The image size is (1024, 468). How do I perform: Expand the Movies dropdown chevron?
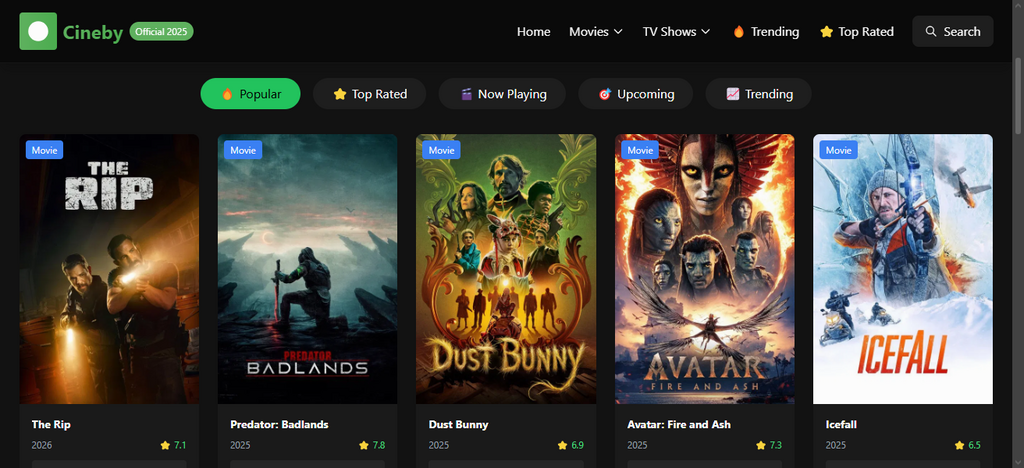(618, 31)
